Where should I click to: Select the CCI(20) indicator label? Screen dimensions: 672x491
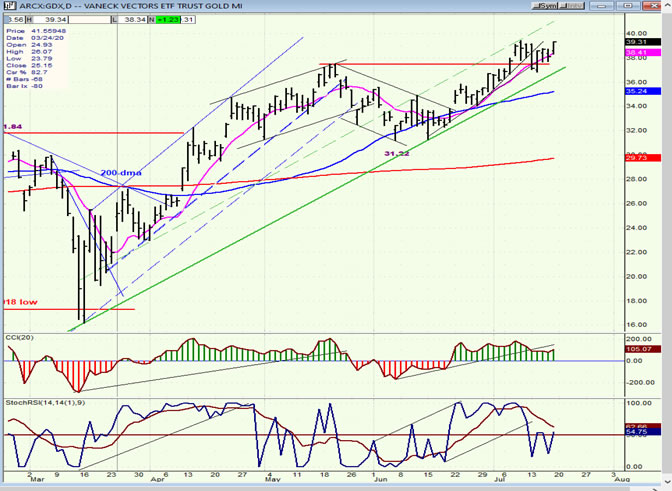[21, 336]
